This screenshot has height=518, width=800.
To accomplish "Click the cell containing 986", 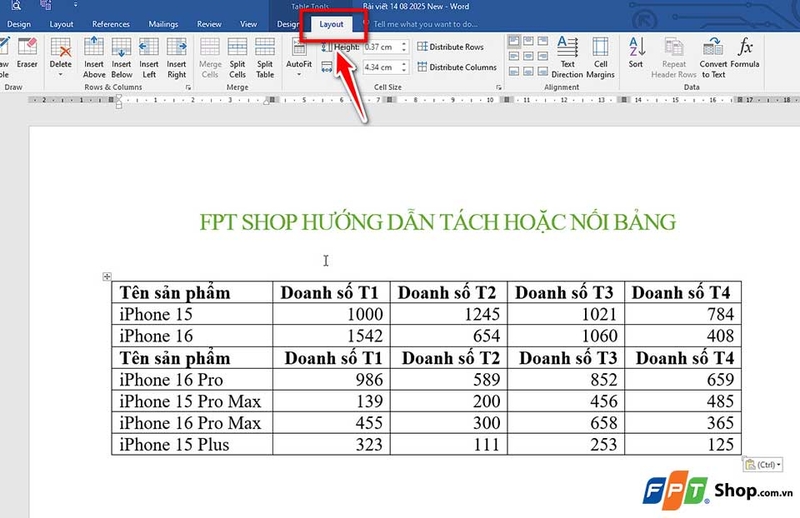I will (332, 379).
